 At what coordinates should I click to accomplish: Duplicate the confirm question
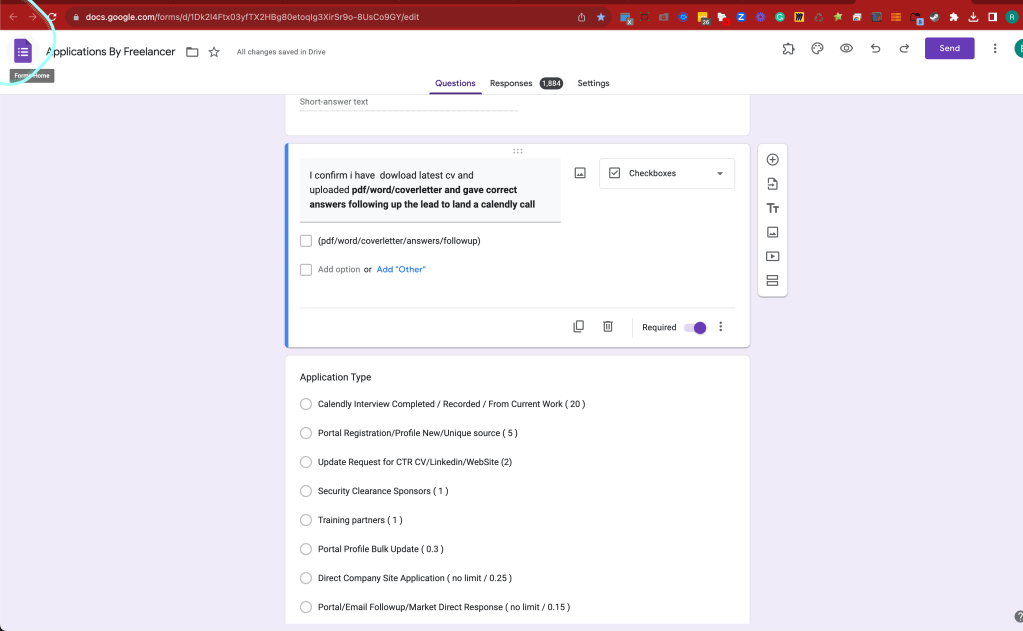click(578, 326)
